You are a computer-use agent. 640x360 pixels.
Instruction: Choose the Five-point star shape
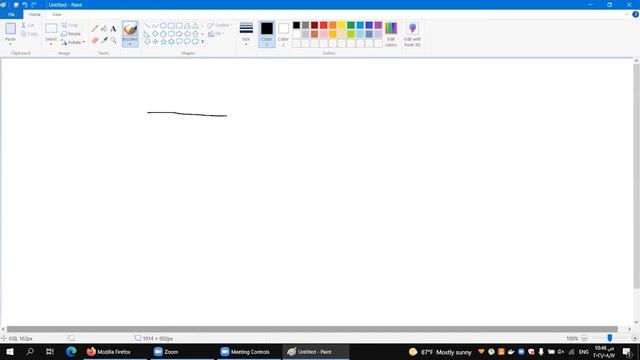coord(163,42)
